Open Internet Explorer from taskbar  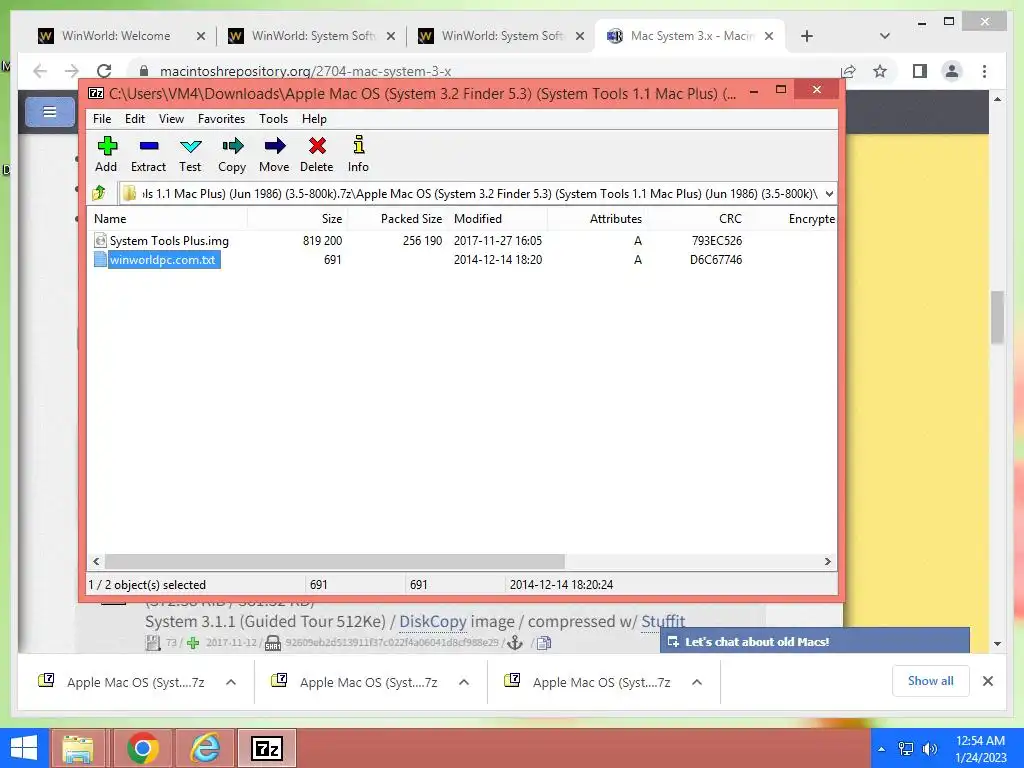(205, 748)
